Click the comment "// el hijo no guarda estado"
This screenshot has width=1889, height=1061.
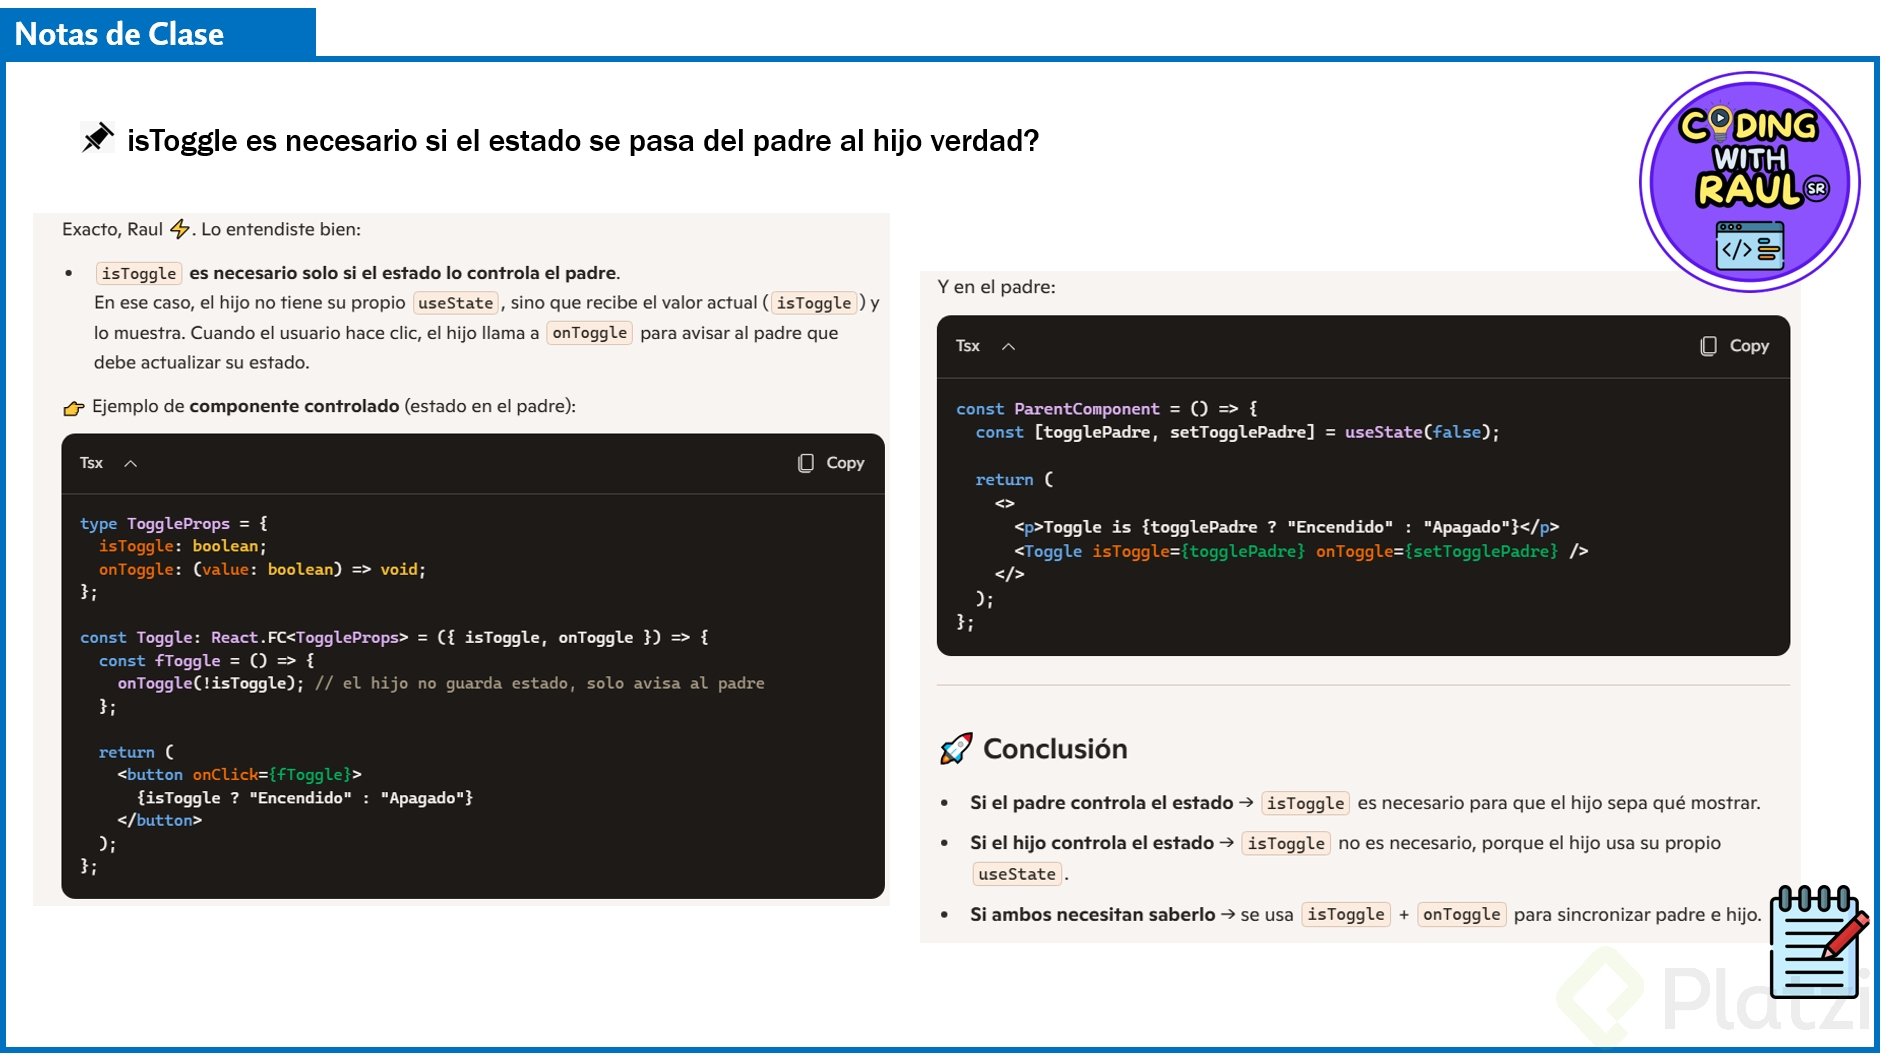point(540,683)
